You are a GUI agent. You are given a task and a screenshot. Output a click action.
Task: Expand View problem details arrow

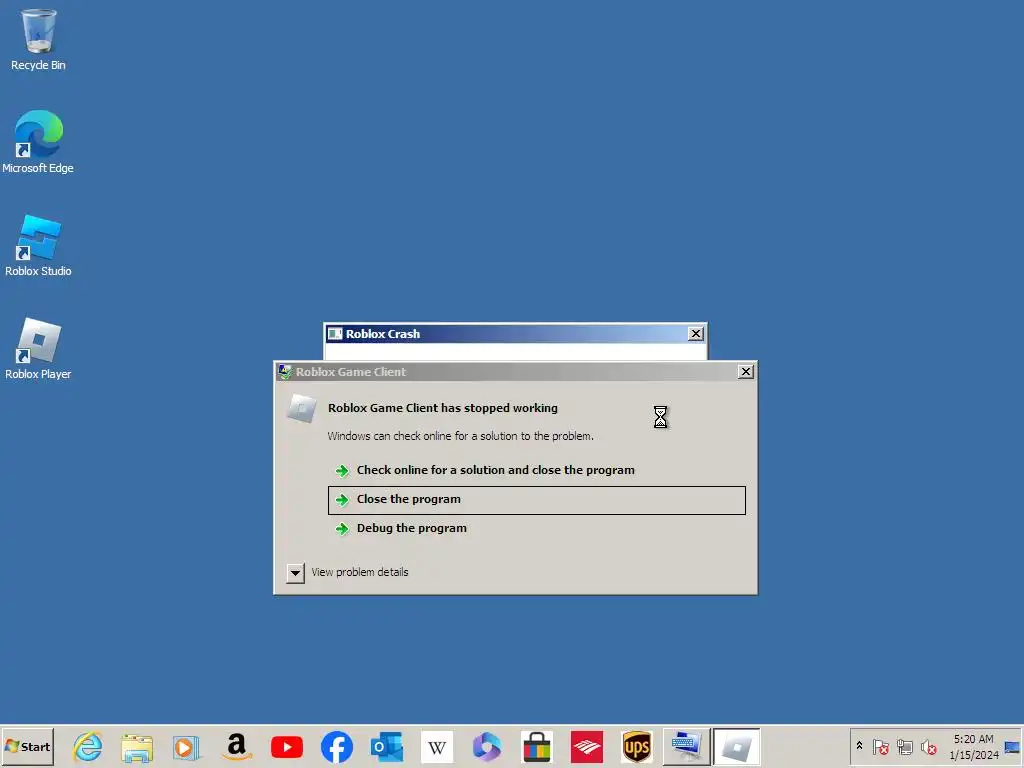click(295, 573)
